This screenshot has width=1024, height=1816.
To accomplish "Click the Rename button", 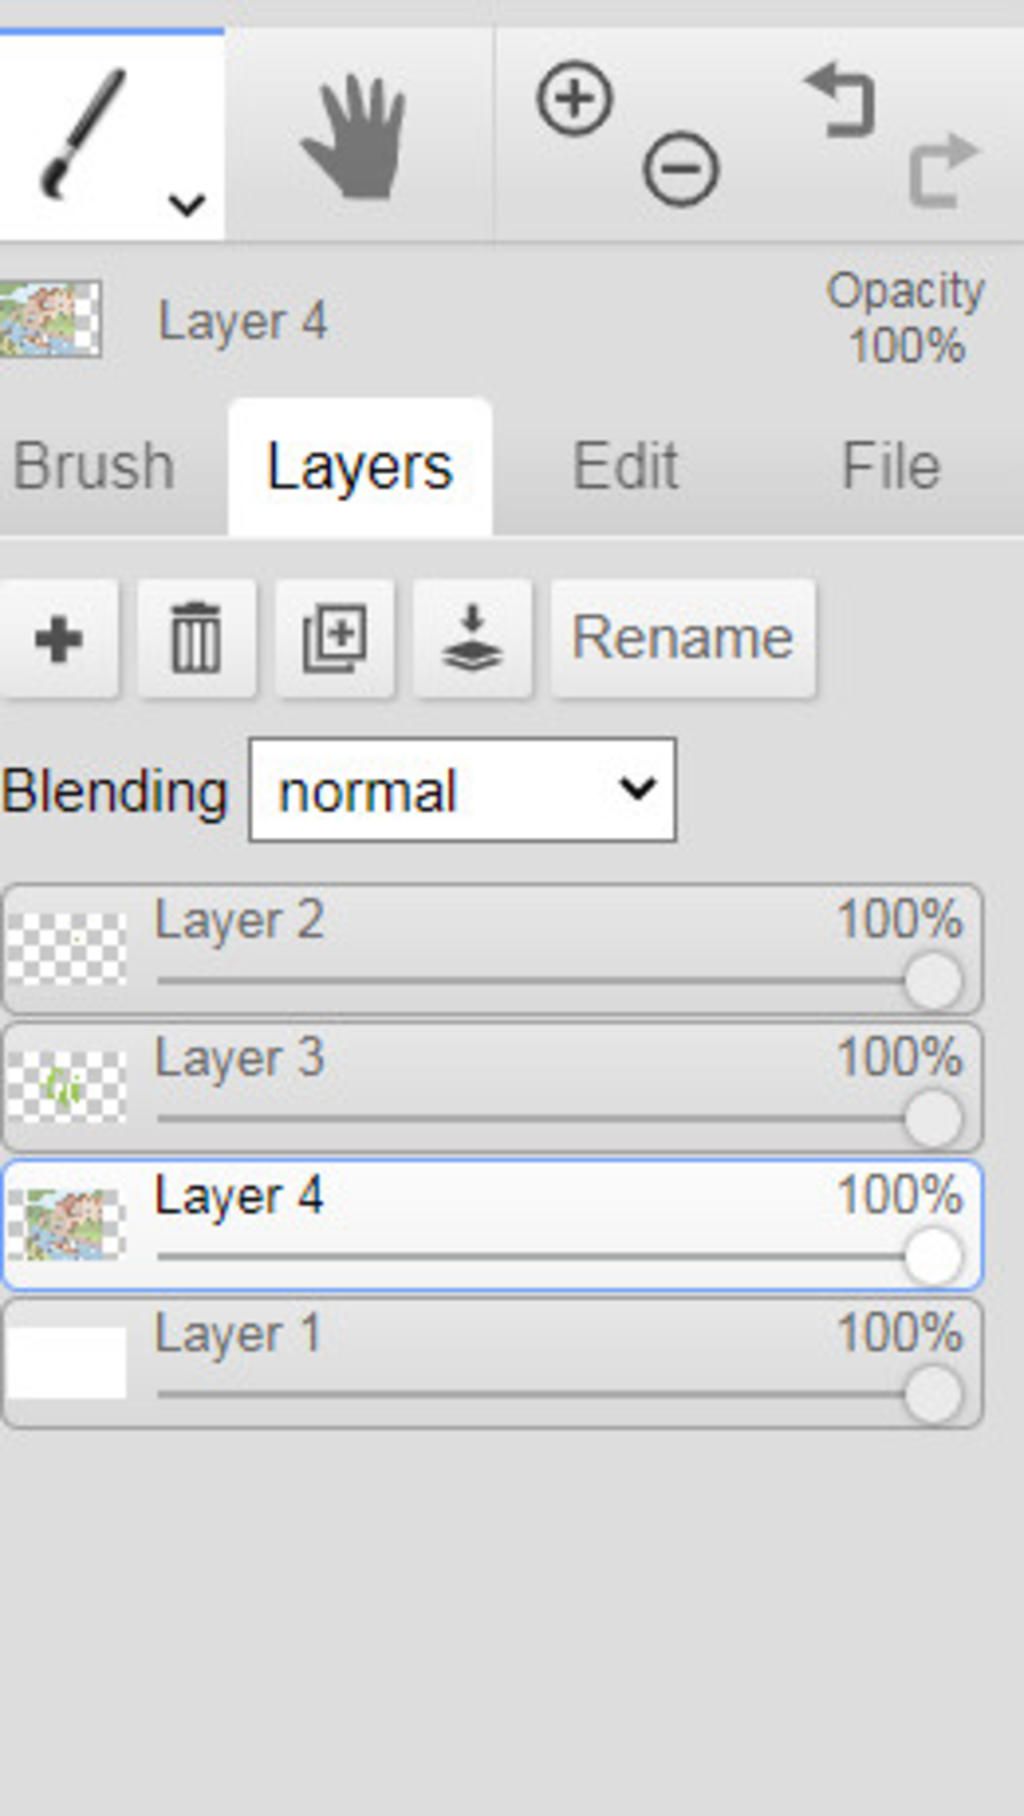I will pyautogui.click(x=683, y=638).
